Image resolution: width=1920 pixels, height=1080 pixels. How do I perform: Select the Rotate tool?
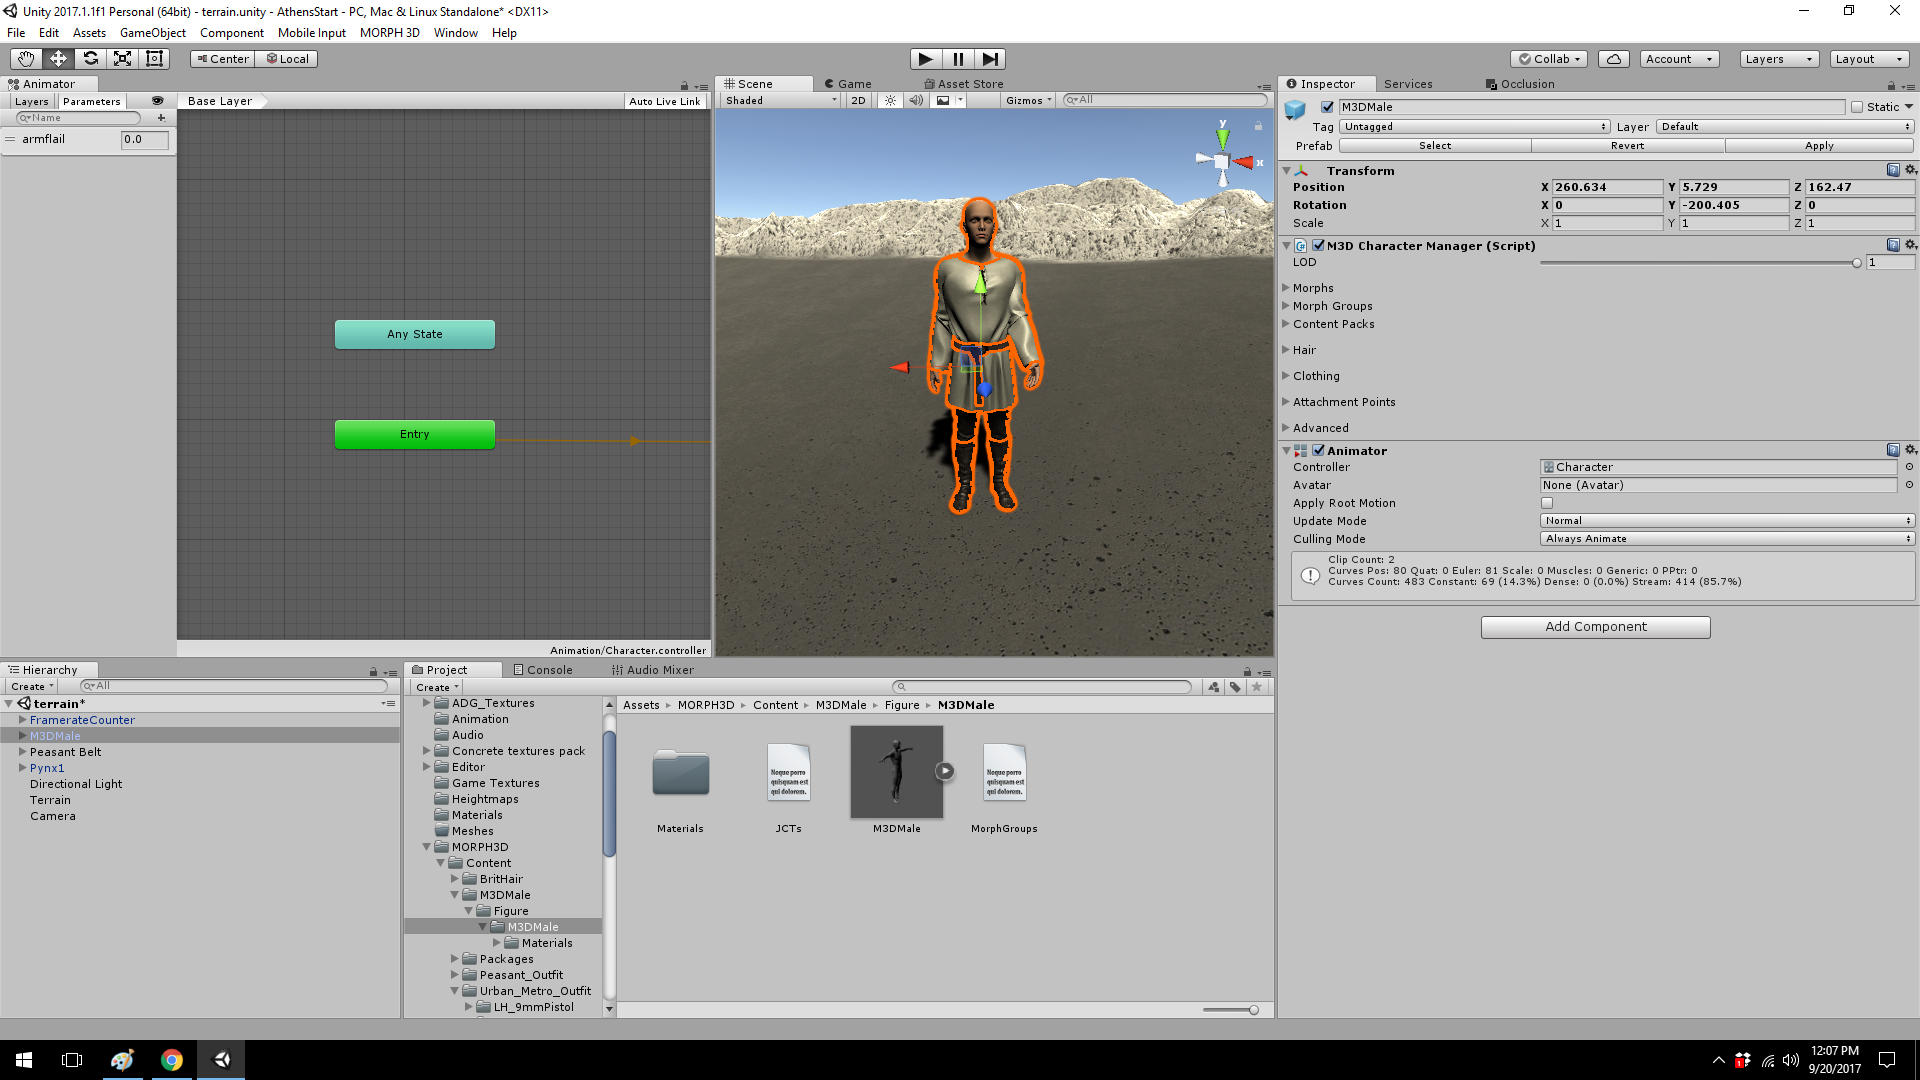pyautogui.click(x=90, y=59)
